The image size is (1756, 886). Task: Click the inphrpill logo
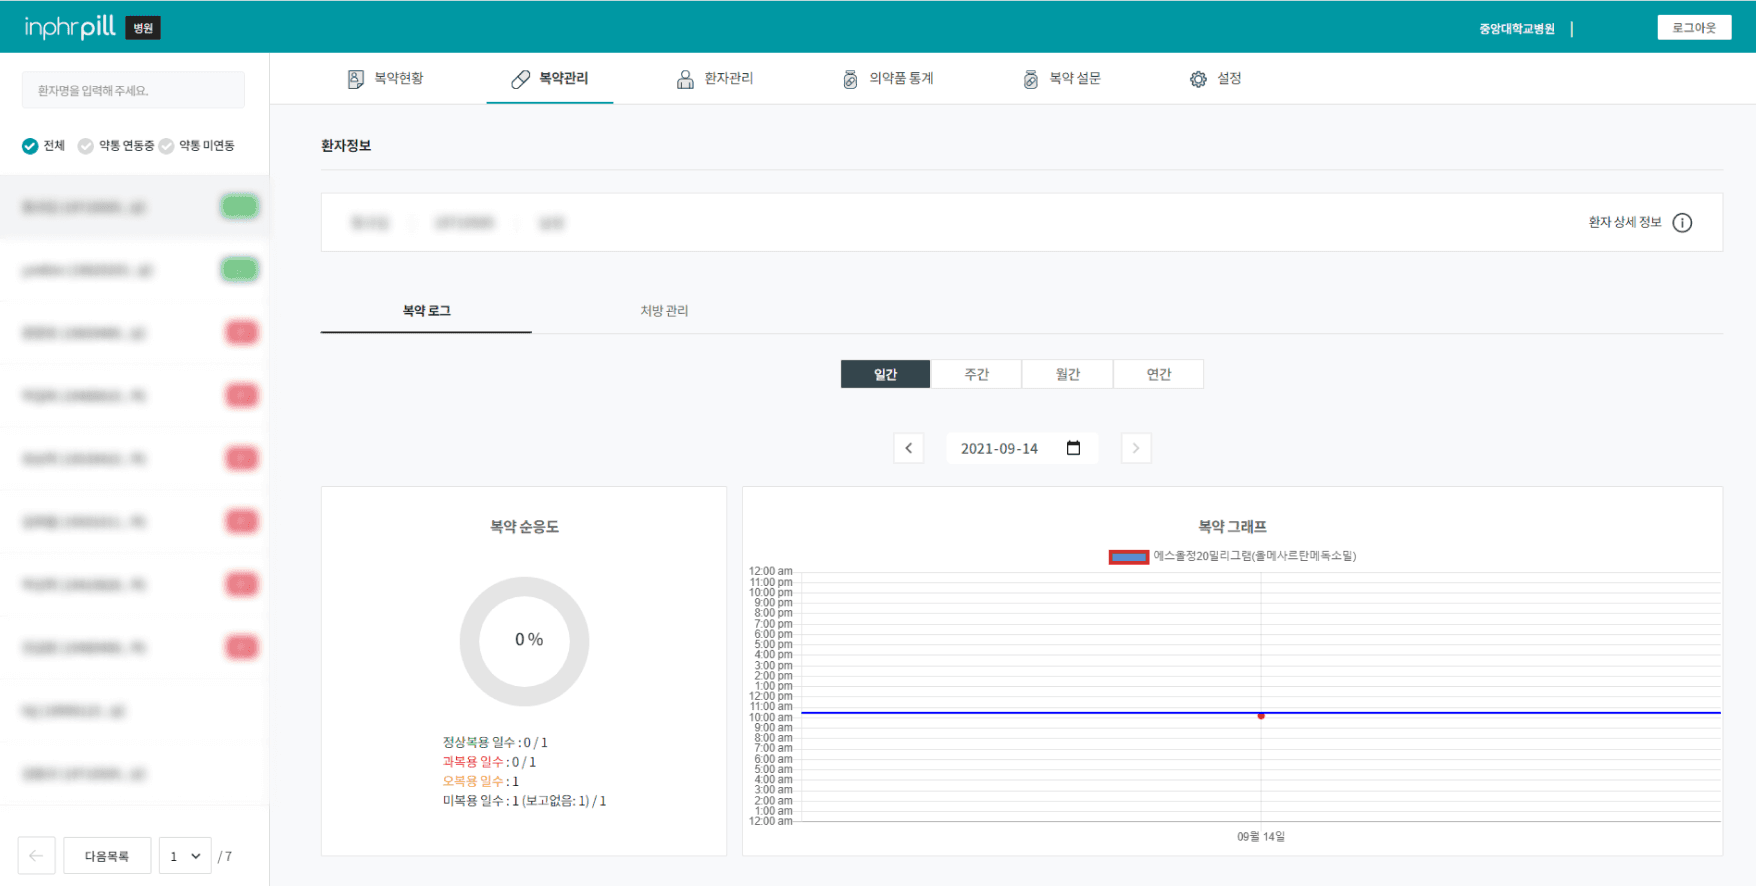pyautogui.click(x=70, y=27)
